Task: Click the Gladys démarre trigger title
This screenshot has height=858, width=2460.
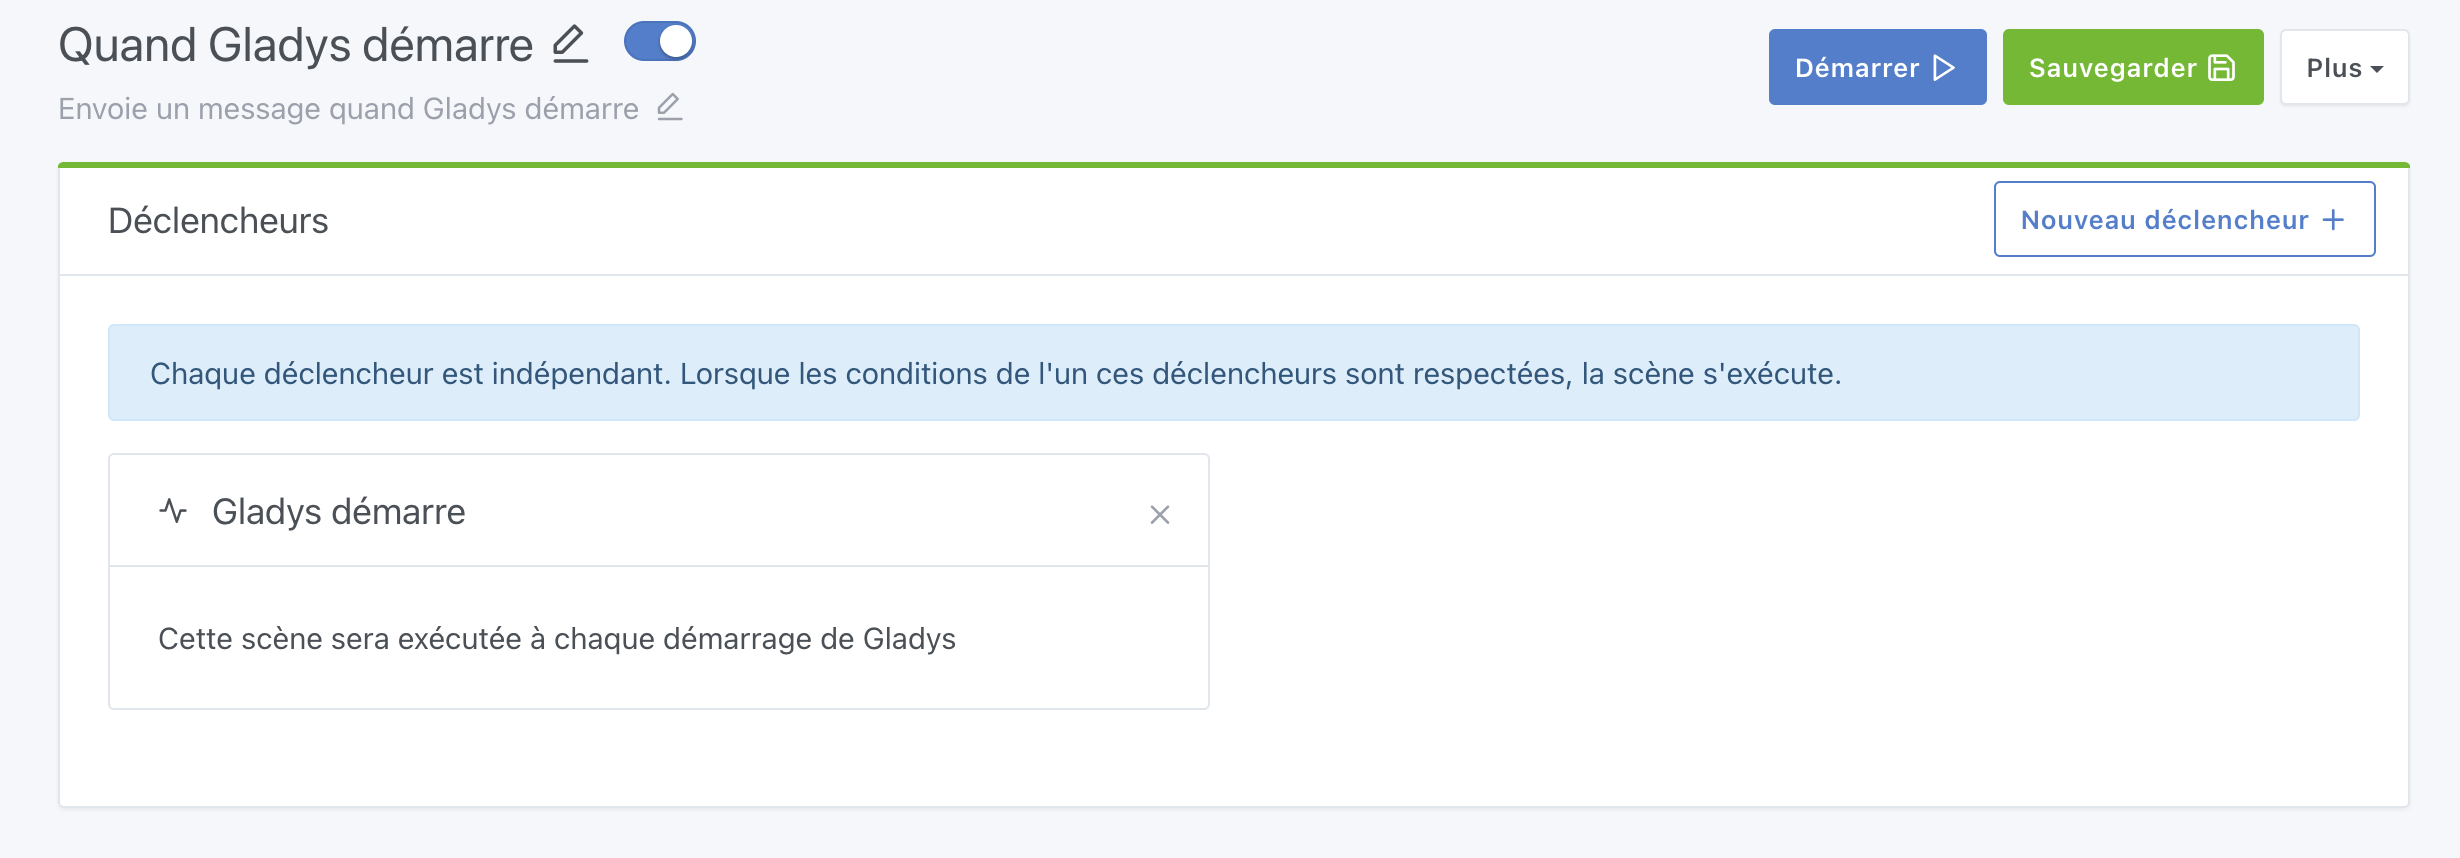Action: coord(337,511)
